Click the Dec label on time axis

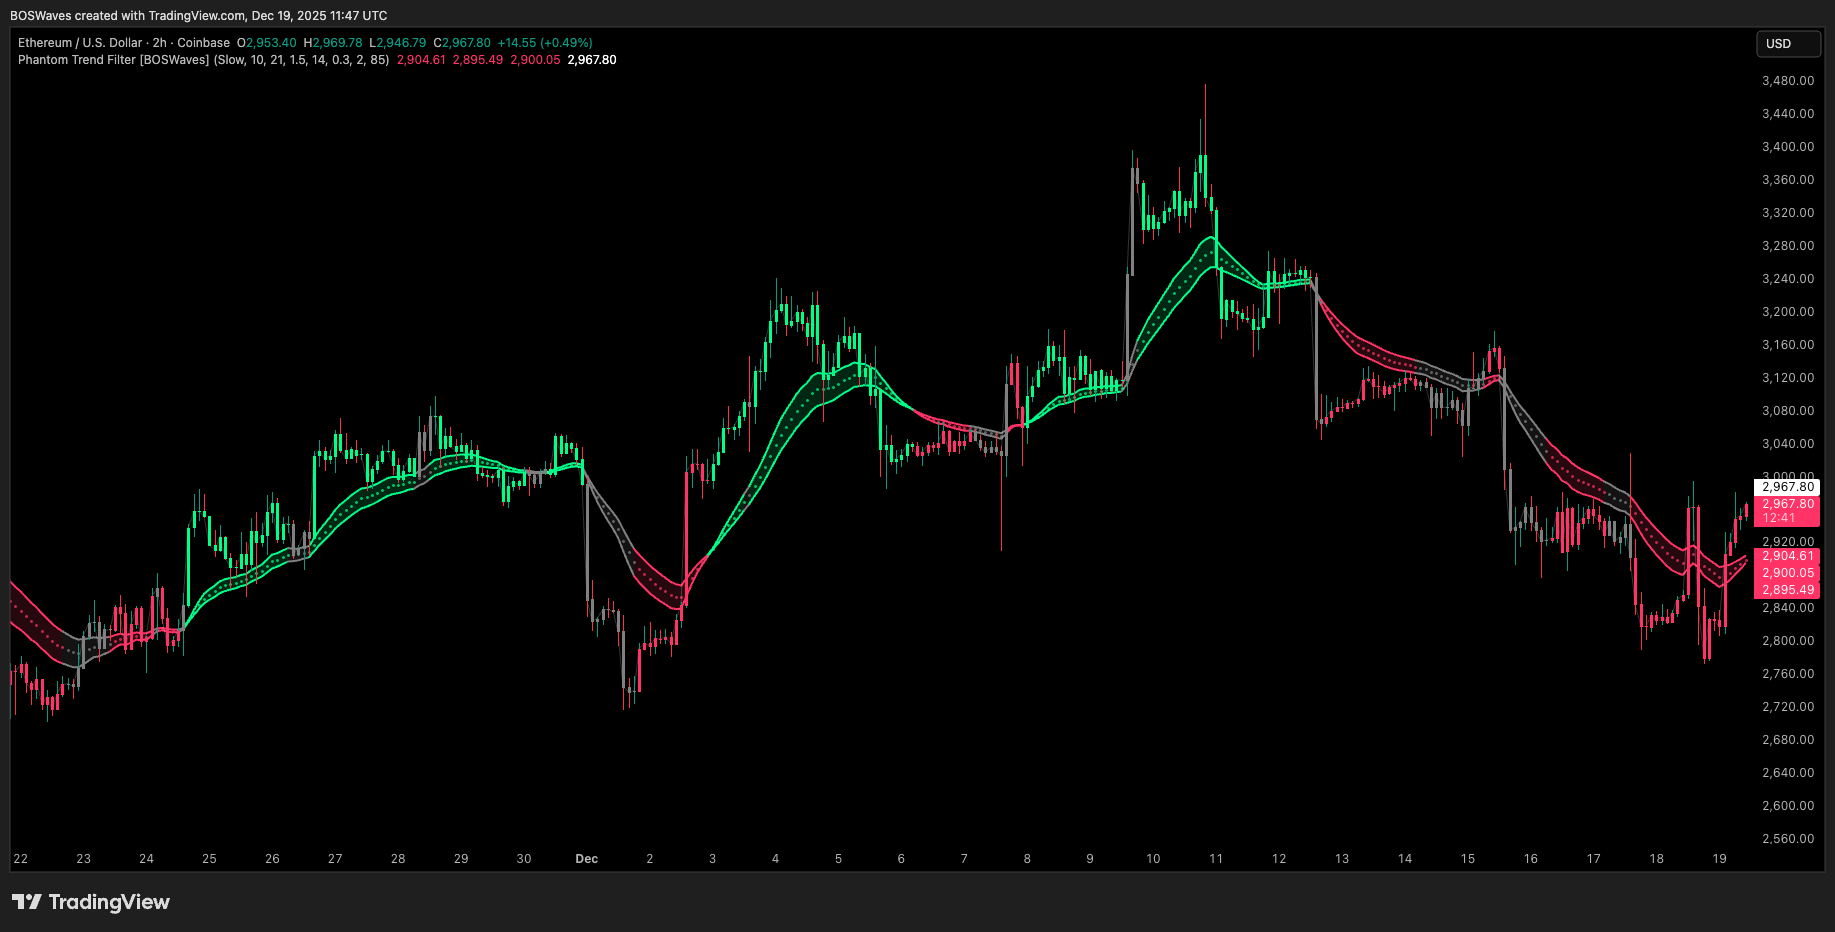(x=587, y=859)
